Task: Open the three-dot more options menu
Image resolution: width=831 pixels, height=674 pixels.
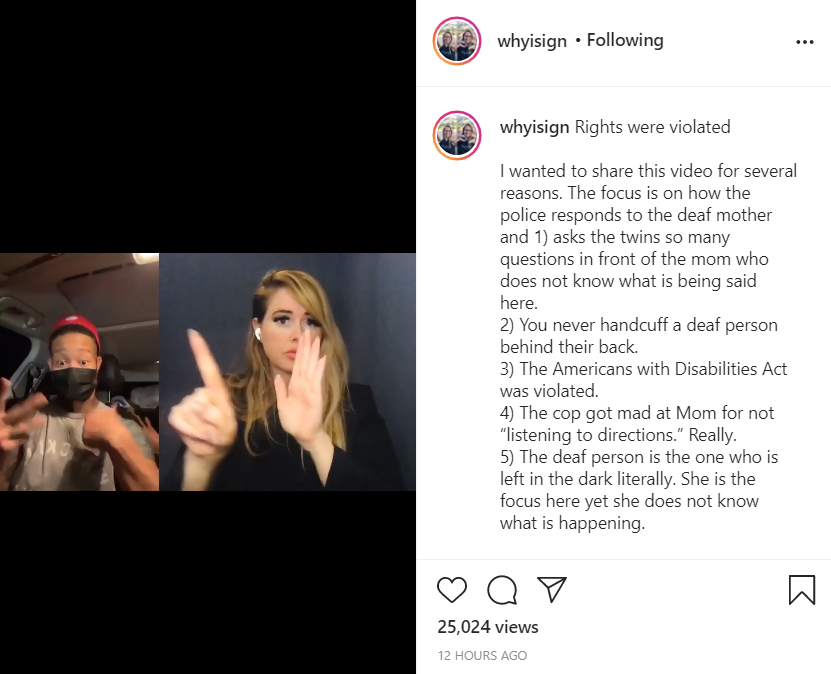Action: coord(805,42)
